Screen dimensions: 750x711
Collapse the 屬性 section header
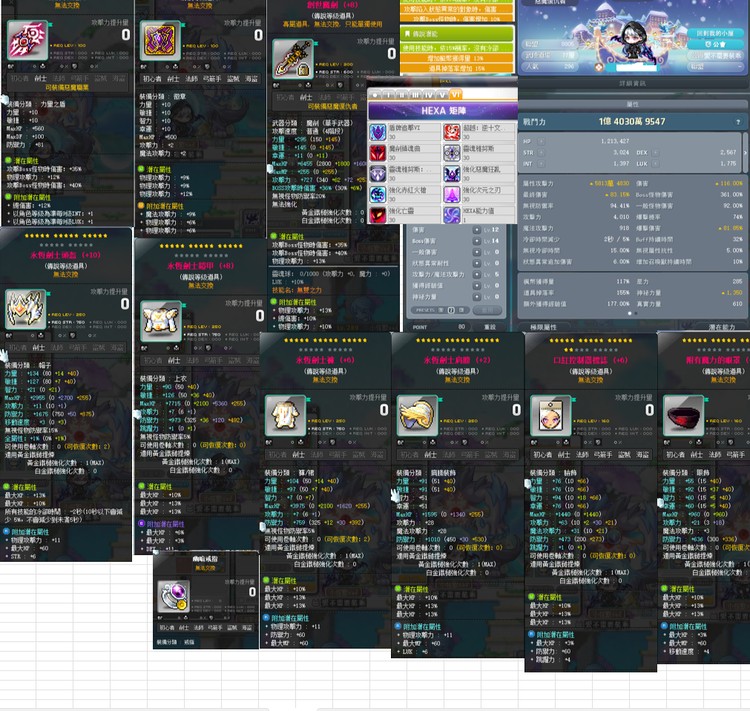pyautogui.click(x=632, y=104)
